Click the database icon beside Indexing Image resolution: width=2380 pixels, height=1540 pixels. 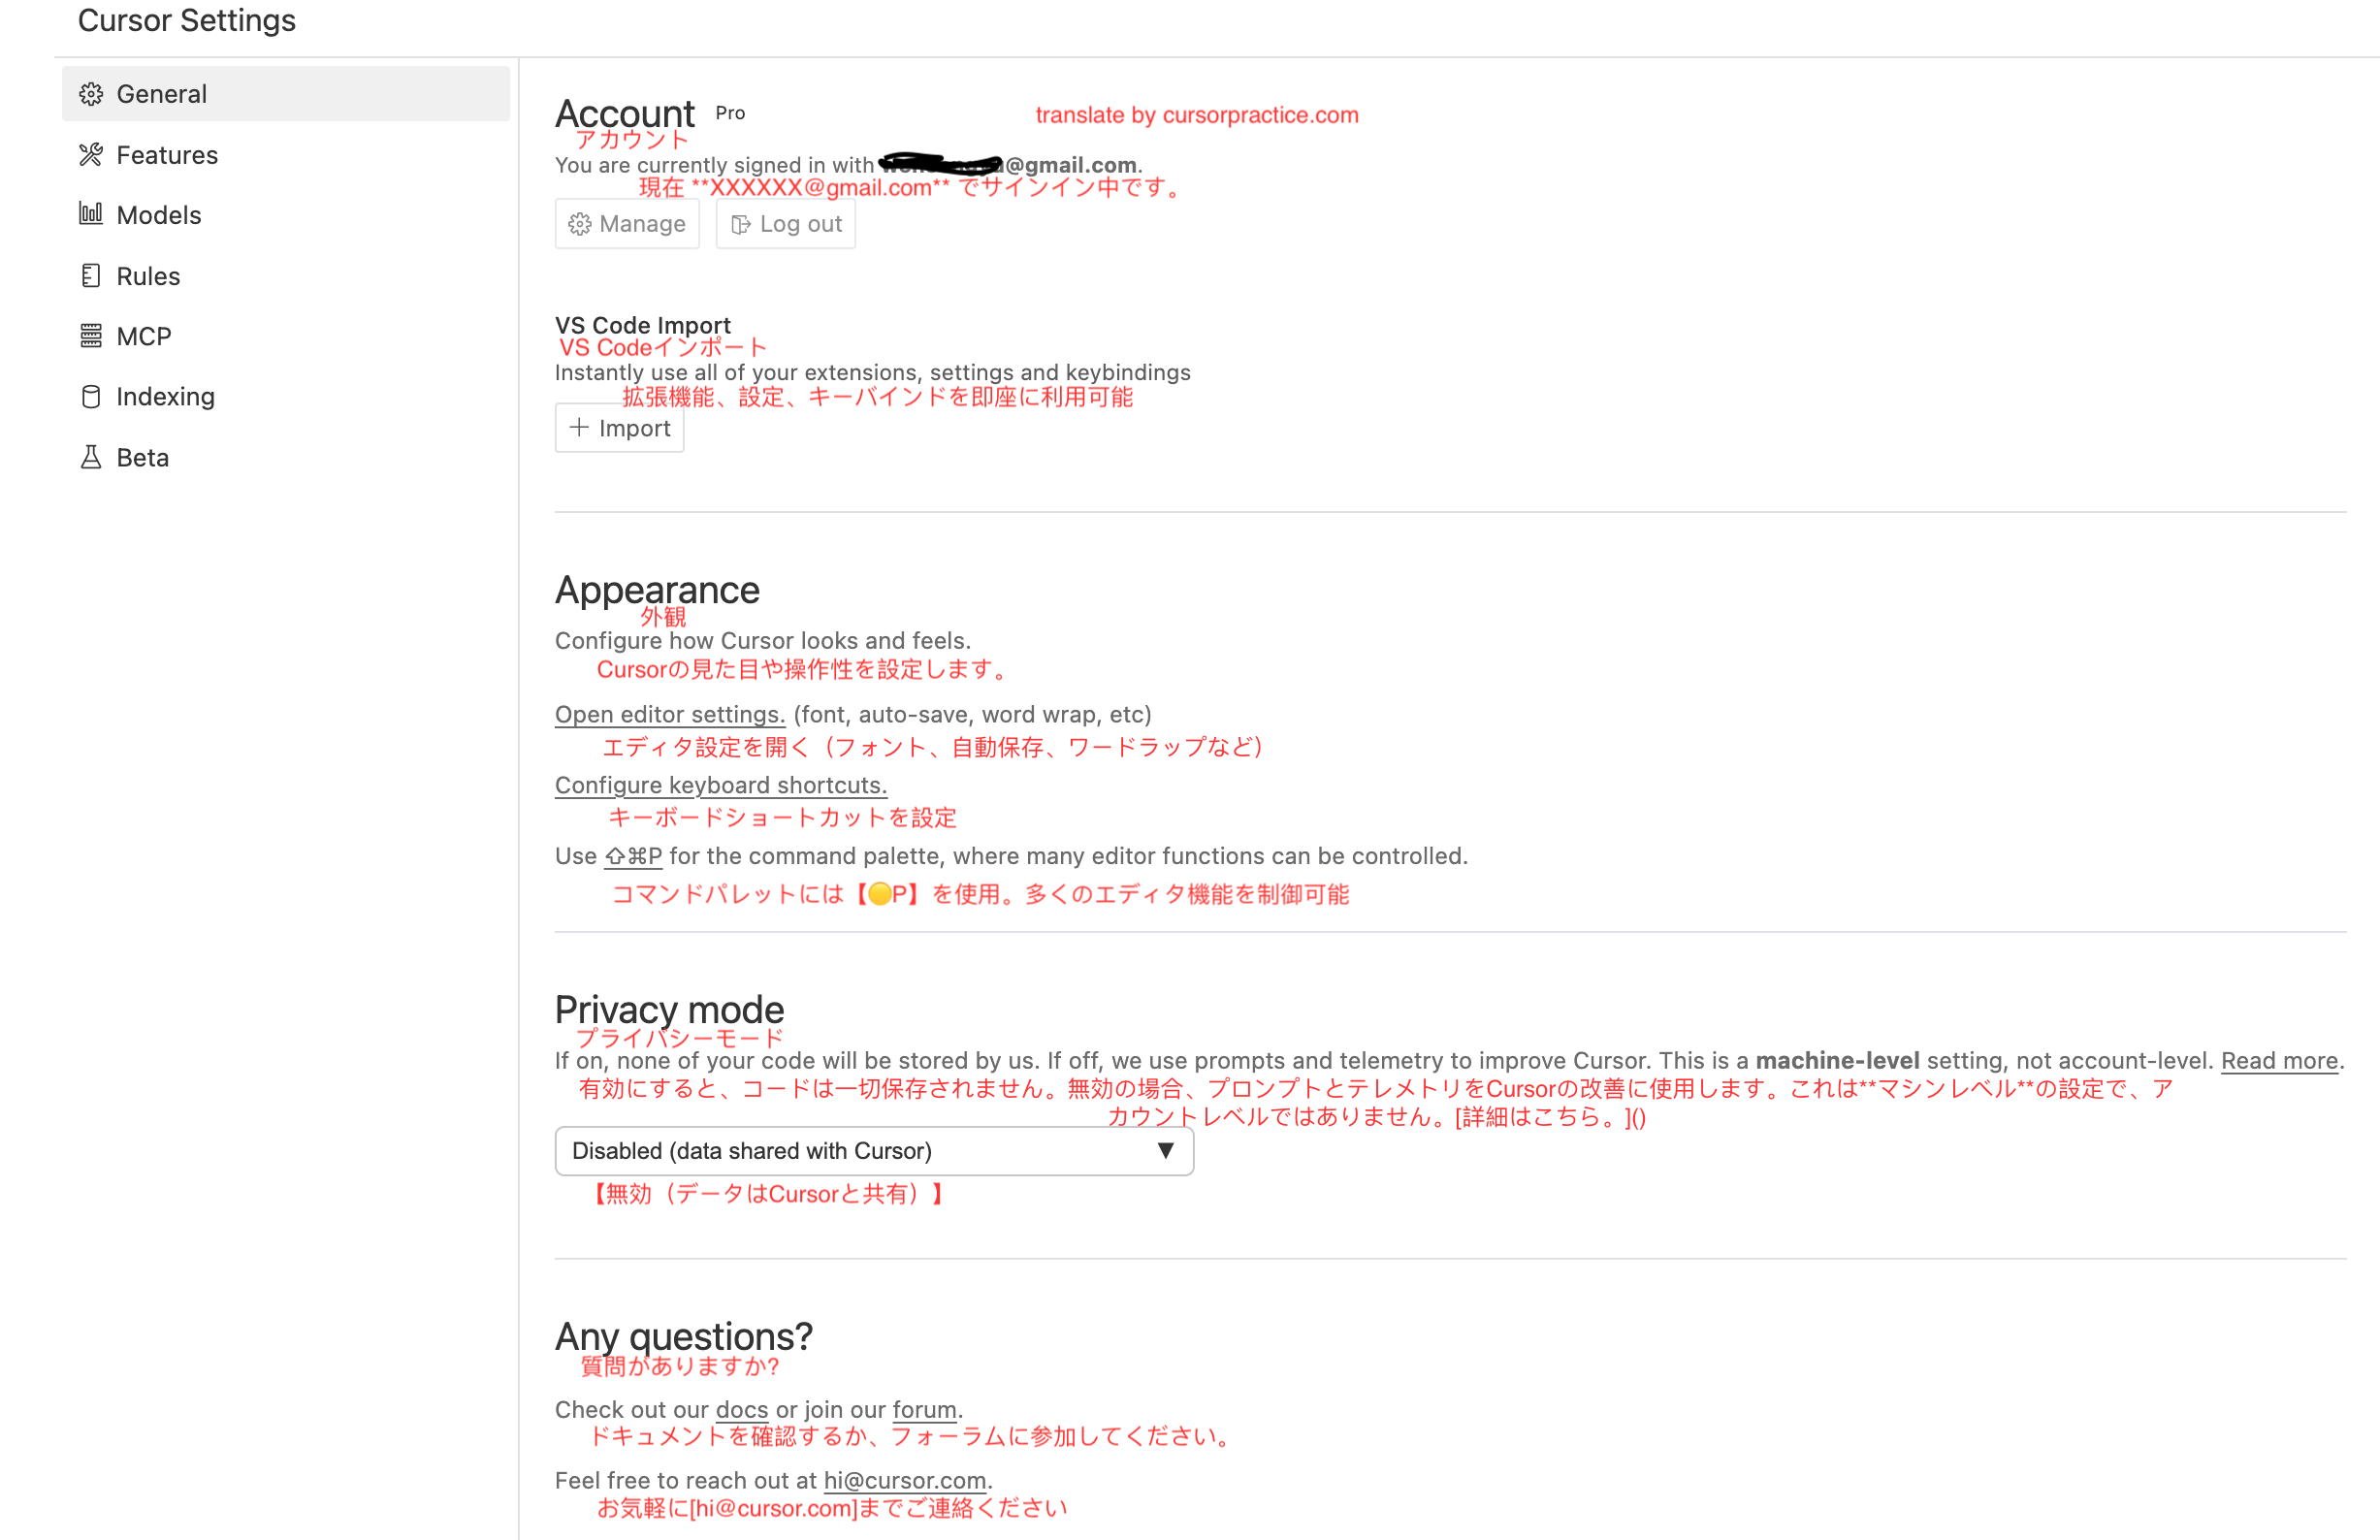click(91, 396)
